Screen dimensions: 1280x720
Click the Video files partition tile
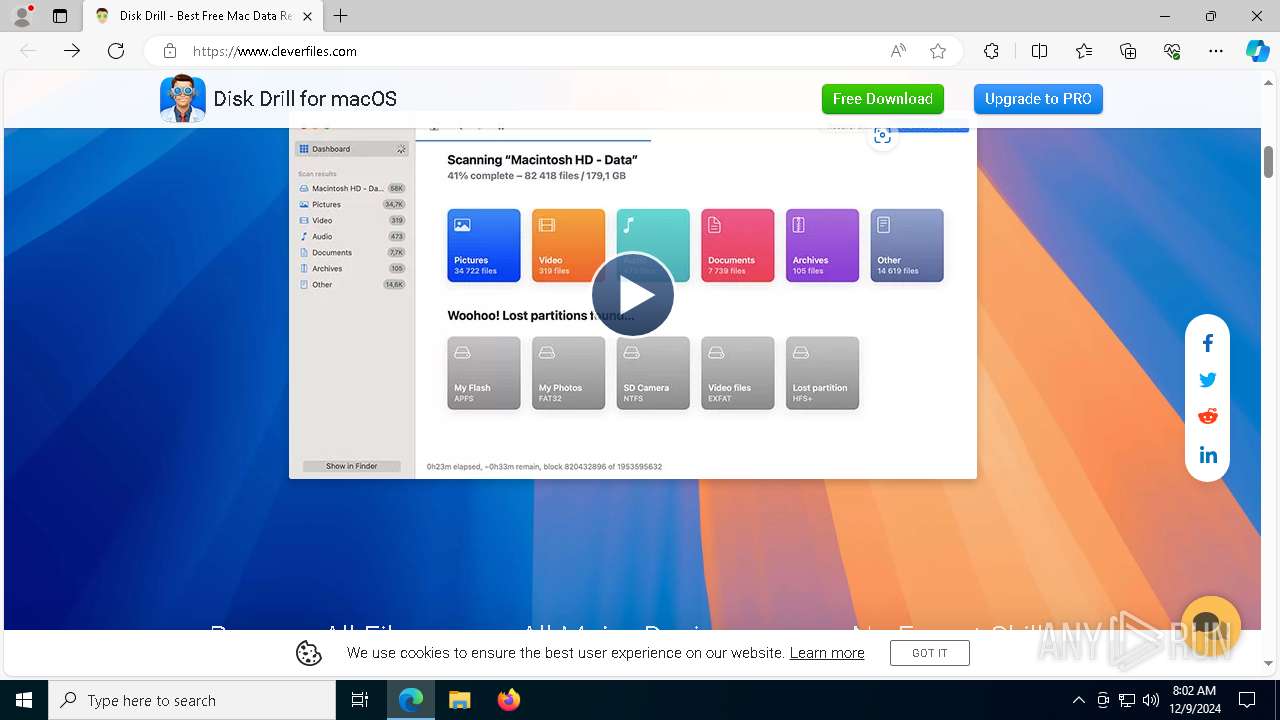tap(738, 373)
